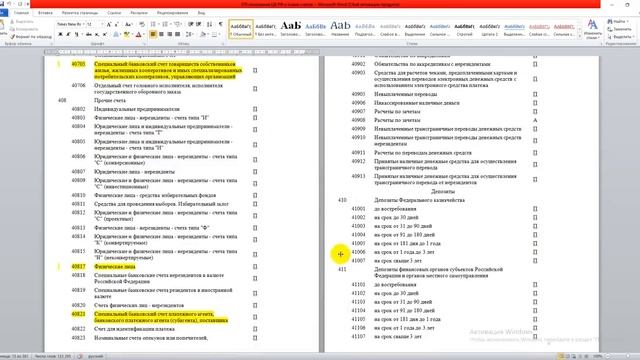
Task: Show paragraph marks with the pilcrow icon
Action: [x=221, y=24]
